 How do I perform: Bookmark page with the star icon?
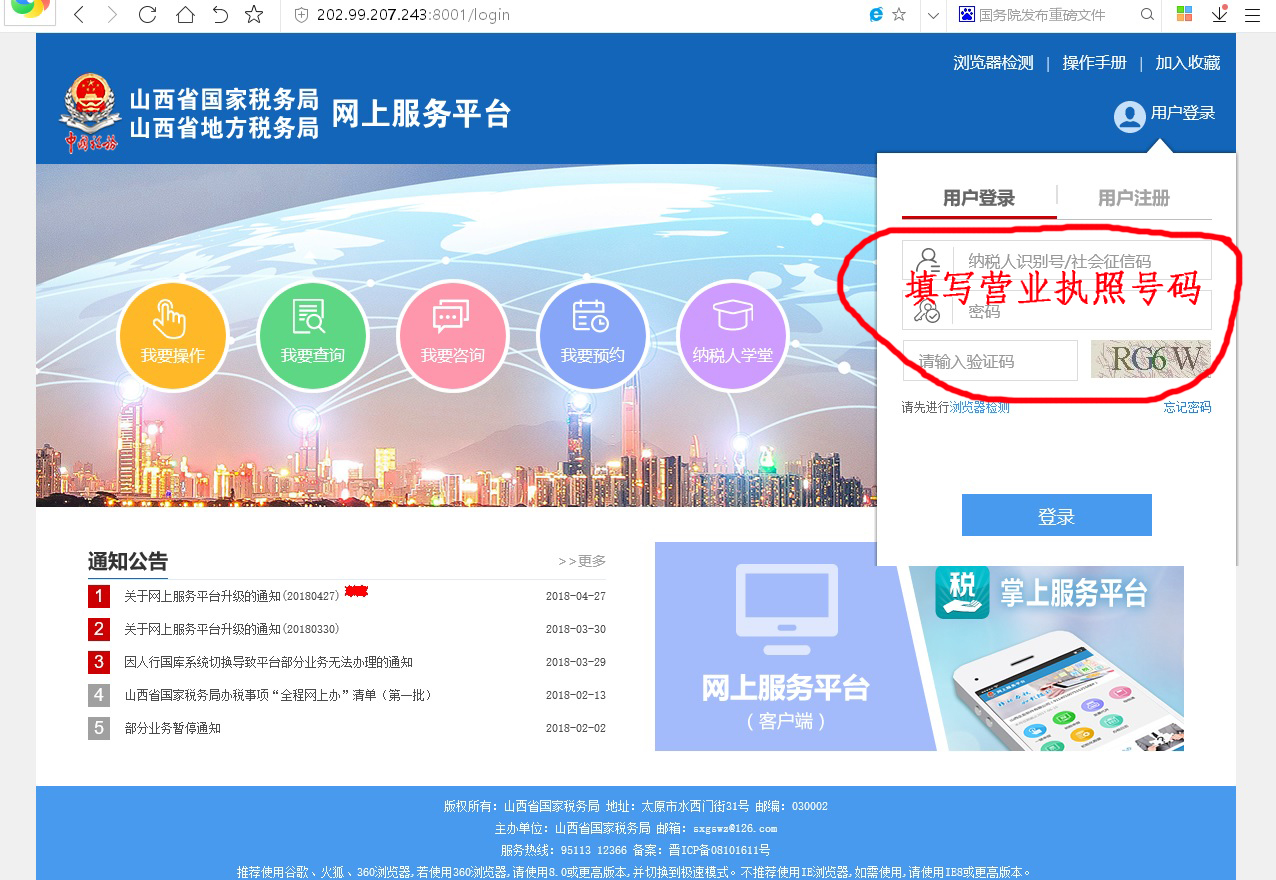tap(254, 15)
